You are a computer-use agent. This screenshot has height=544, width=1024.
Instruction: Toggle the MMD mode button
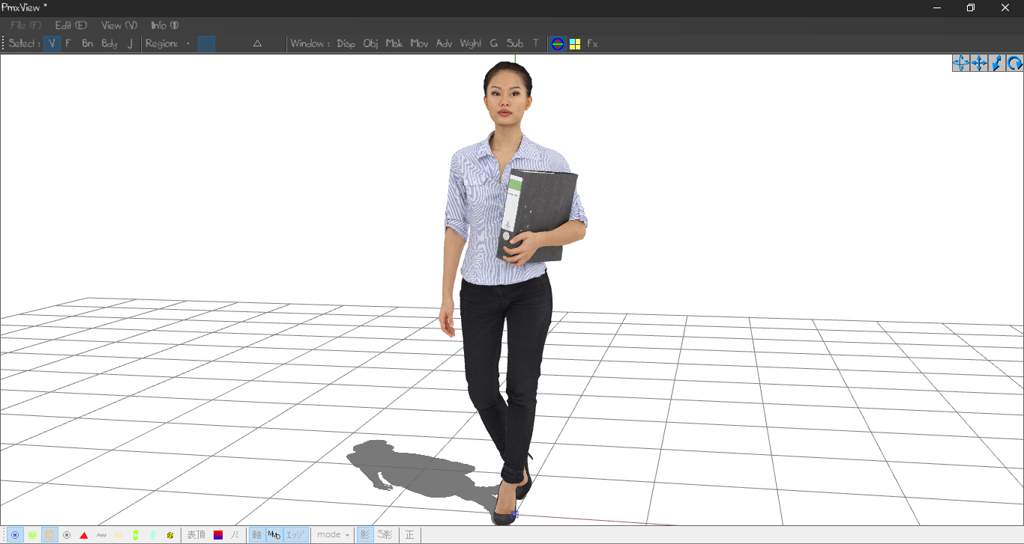[274, 535]
